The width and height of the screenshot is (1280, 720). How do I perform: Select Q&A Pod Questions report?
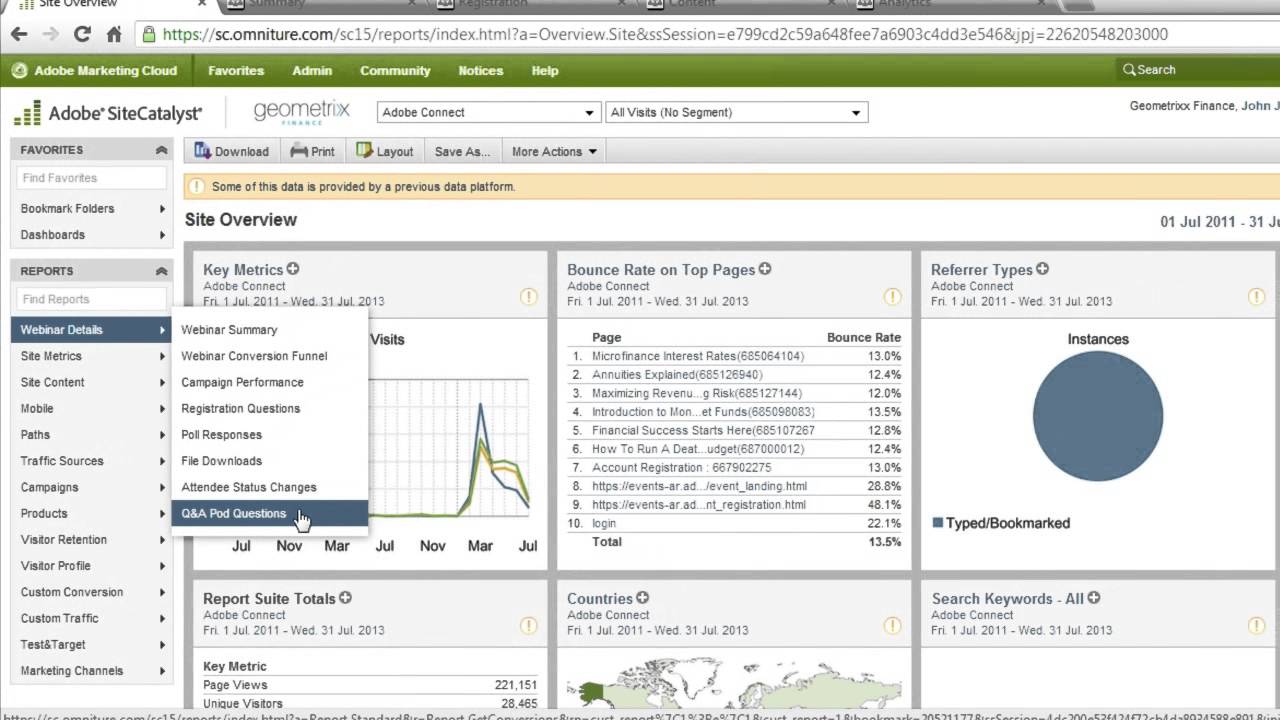270,513
